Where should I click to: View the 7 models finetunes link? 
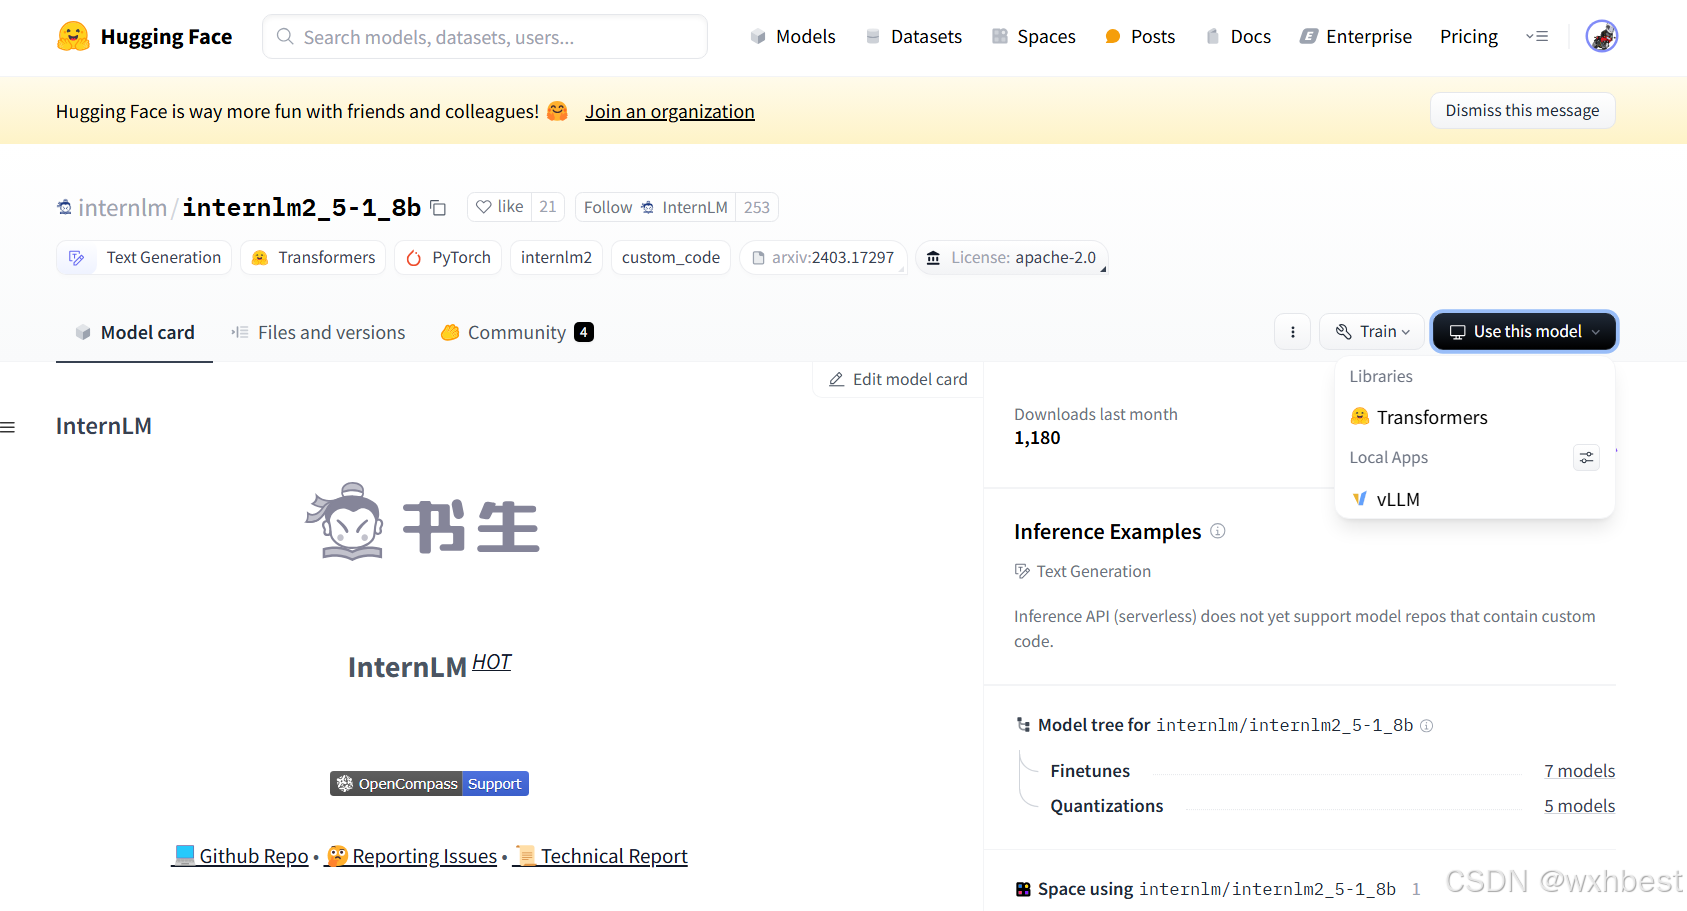point(1579,771)
